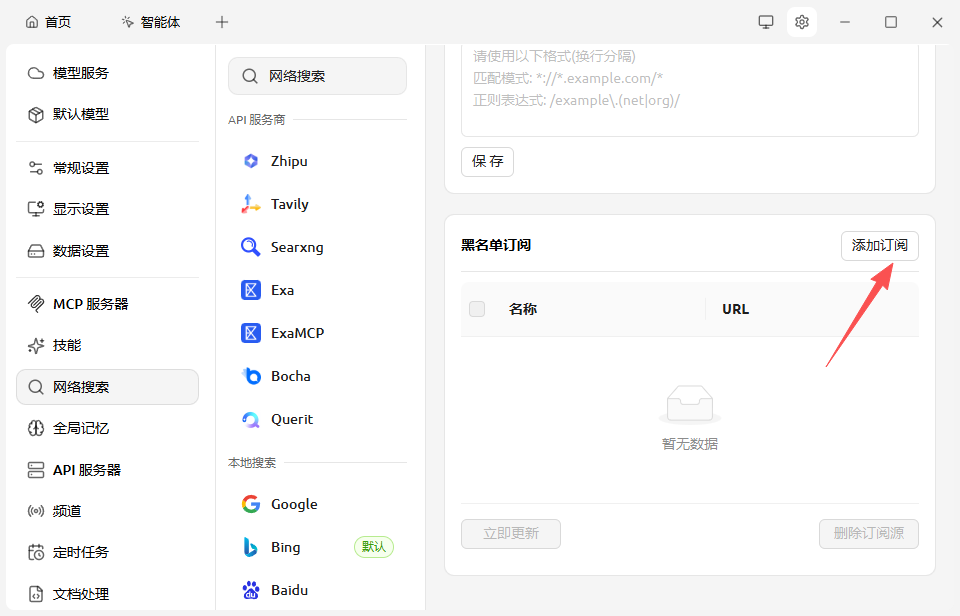Open the 首页 home tab
960x616 pixels.
(48, 23)
